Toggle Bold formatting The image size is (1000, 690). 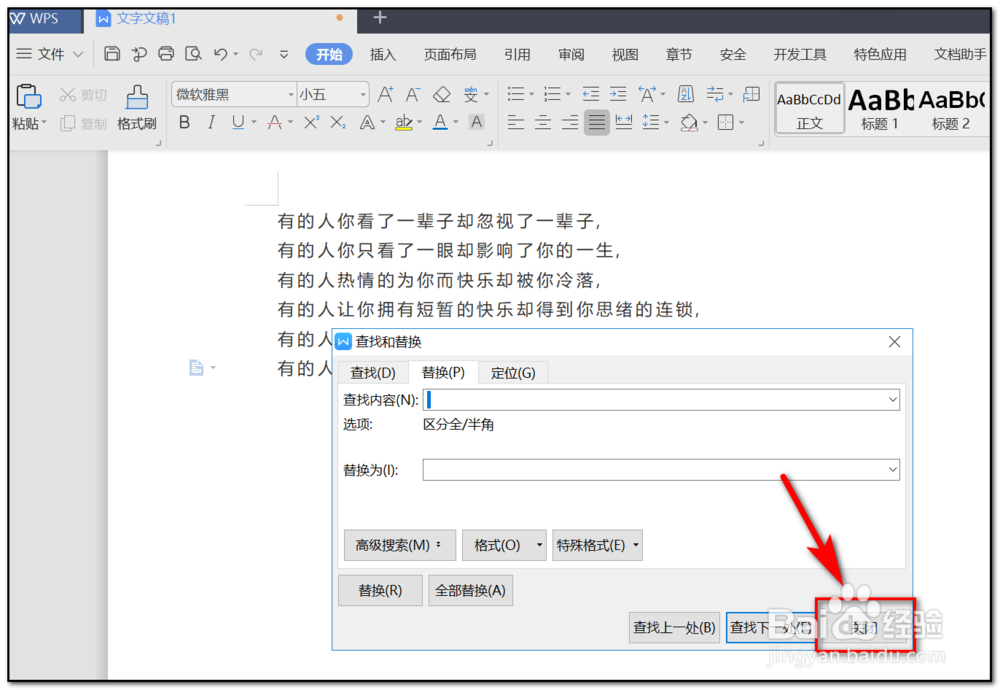coord(184,122)
